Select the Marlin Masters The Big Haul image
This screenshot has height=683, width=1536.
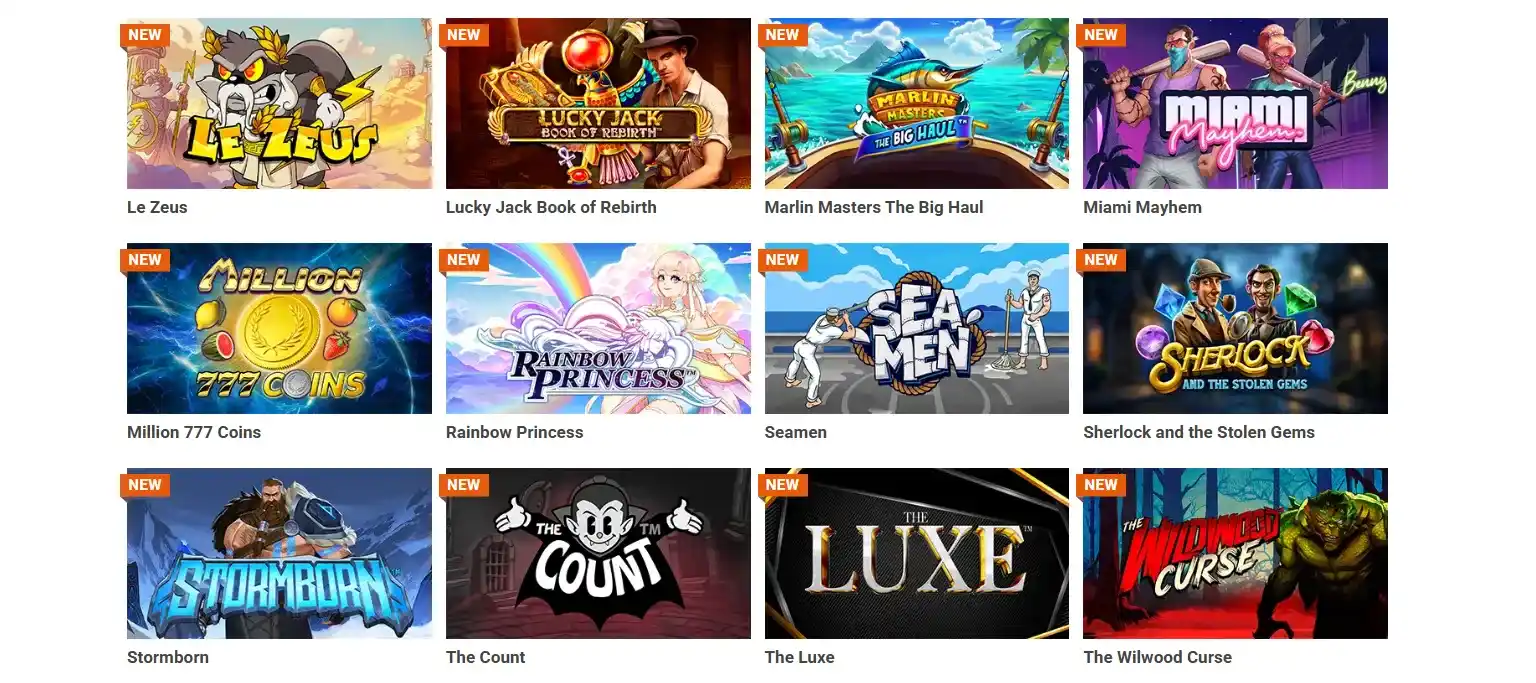pos(917,103)
